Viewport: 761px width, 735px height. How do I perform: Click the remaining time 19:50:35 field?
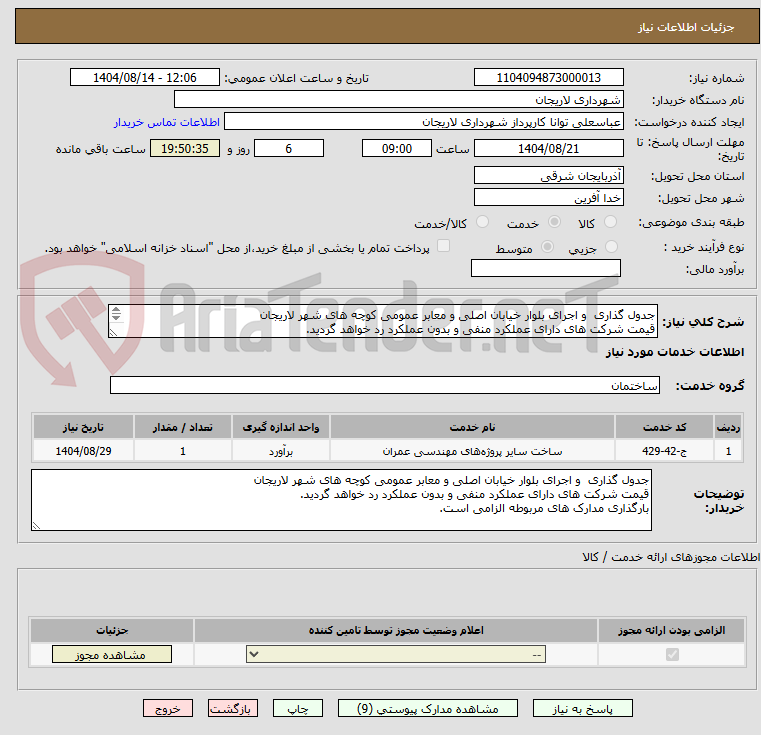[x=185, y=148]
